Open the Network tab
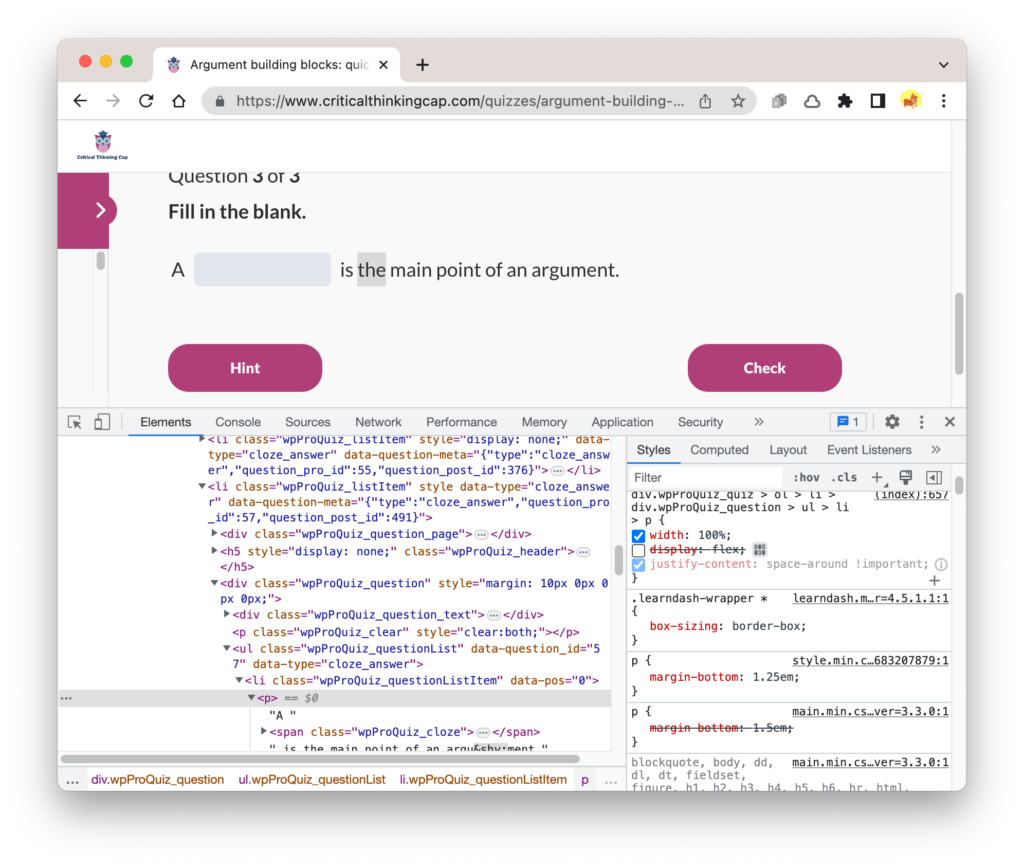The width and height of the screenshot is (1024, 867). 379,422
